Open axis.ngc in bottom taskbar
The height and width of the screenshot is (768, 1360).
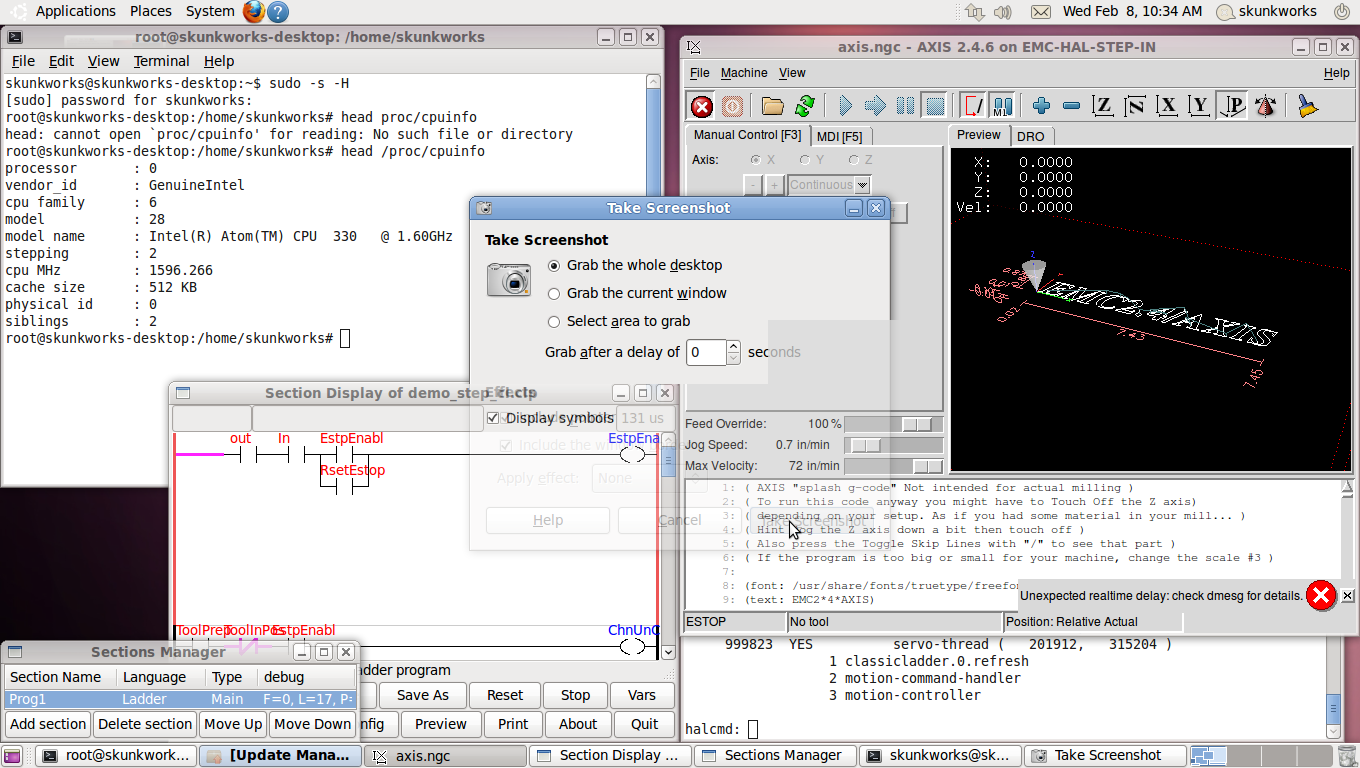447,756
